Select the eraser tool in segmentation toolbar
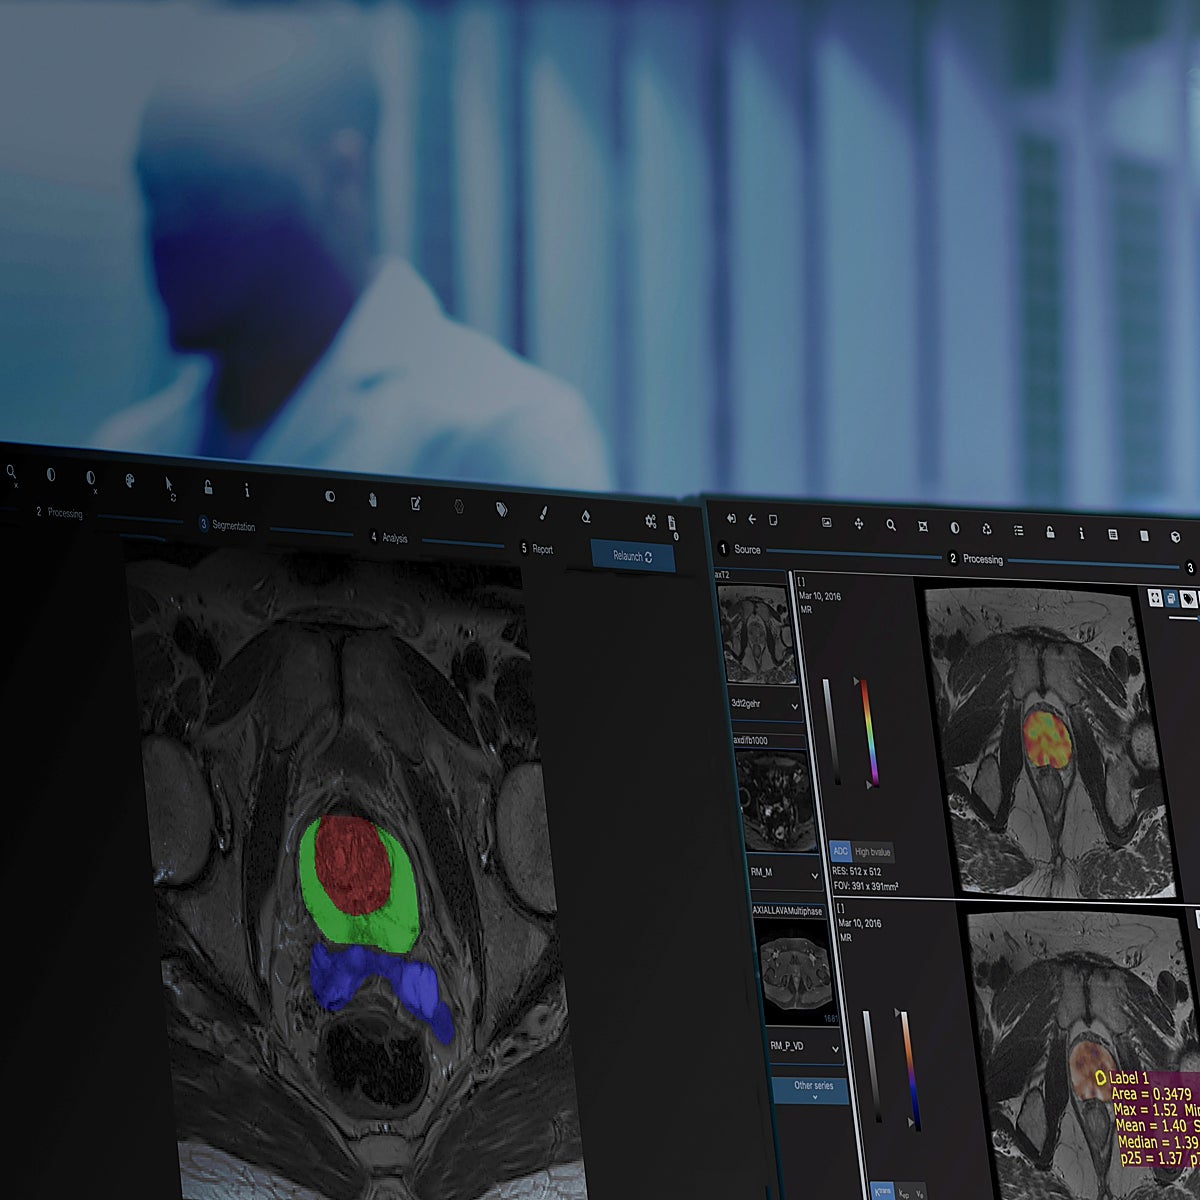Image resolution: width=1200 pixels, height=1200 pixels. 586,516
